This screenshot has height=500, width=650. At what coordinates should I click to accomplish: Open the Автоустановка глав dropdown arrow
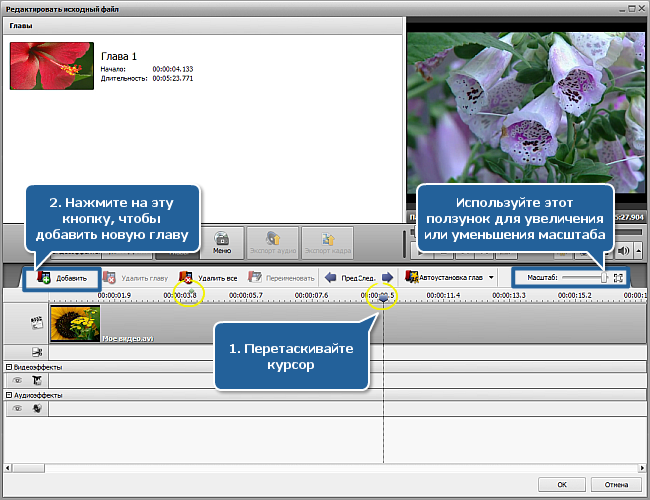pos(491,277)
